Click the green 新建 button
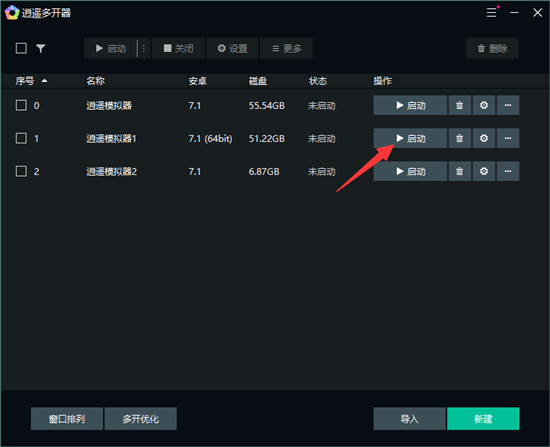This screenshot has width=550, height=447. click(483, 419)
